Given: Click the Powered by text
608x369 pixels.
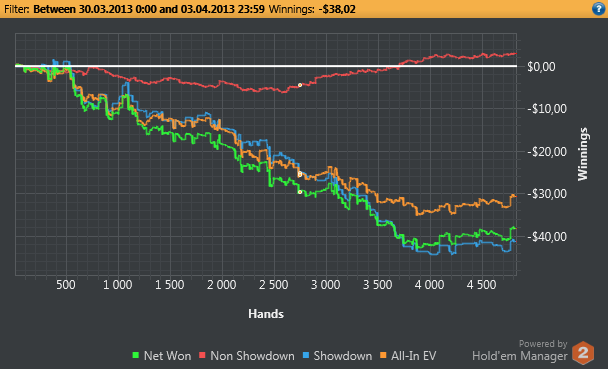Looking at the screenshot, I should coord(543,343).
